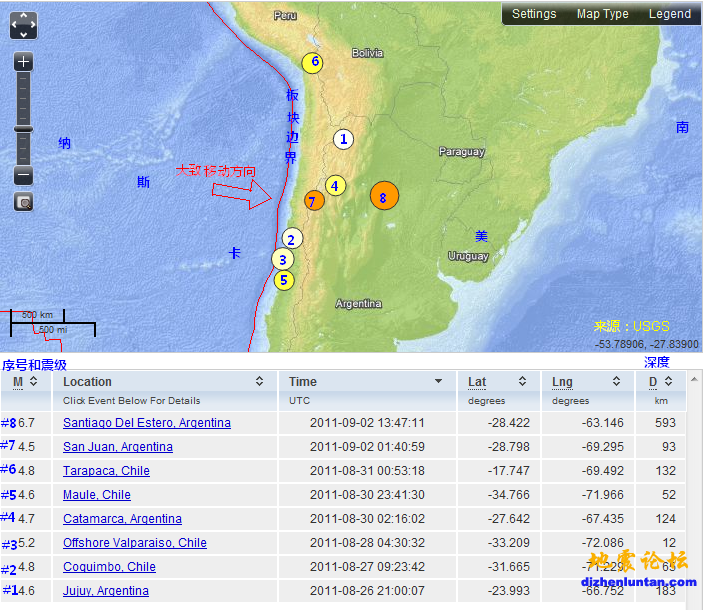Open Jujuy, Argentina event link
This screenshot has height=610, width=704.
(106, 591)
